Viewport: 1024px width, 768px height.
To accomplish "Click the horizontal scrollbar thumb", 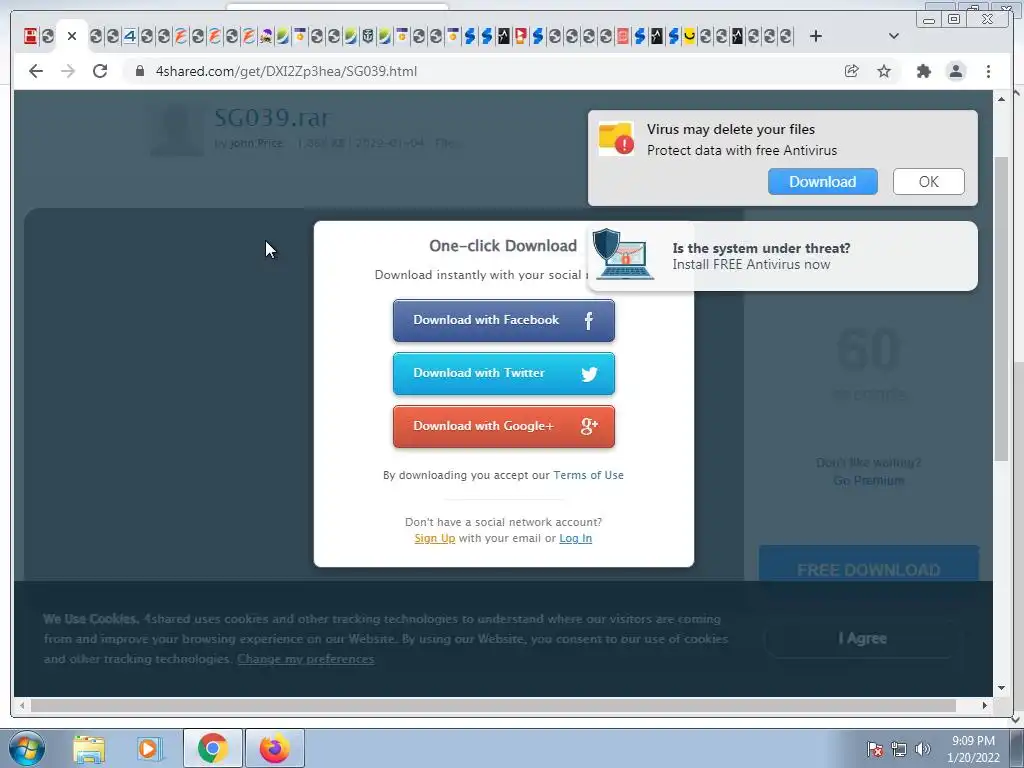I will point(493,705).
